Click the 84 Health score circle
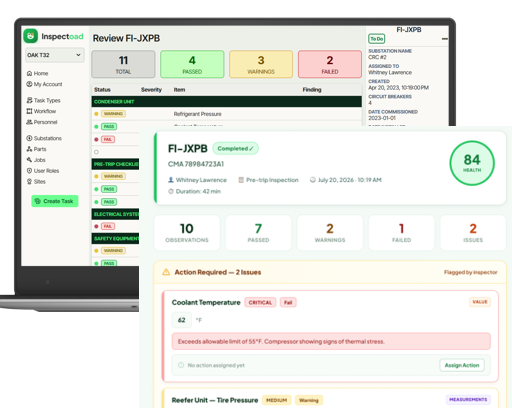The width and height of the screenshot is (512, 408). (x=472, y=163)
